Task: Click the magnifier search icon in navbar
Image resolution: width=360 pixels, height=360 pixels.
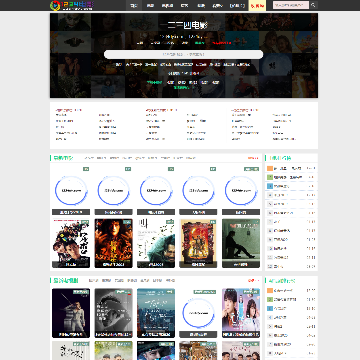Action: (x=313, y=5)
